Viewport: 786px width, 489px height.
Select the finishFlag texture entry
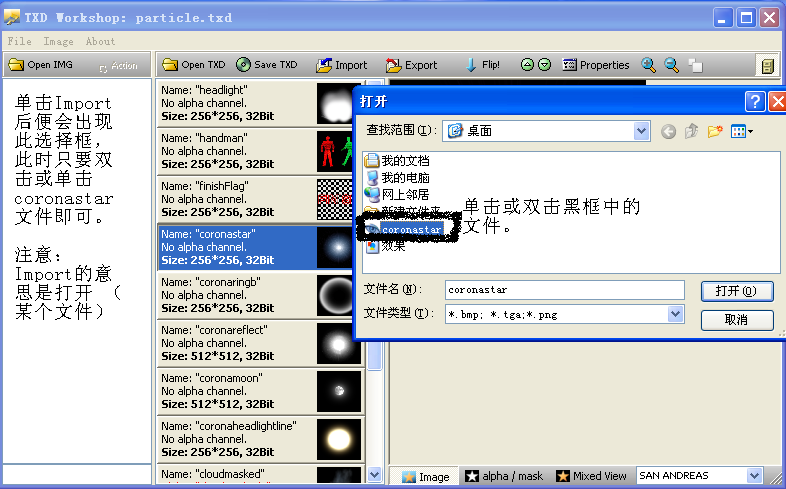(259, 199)
